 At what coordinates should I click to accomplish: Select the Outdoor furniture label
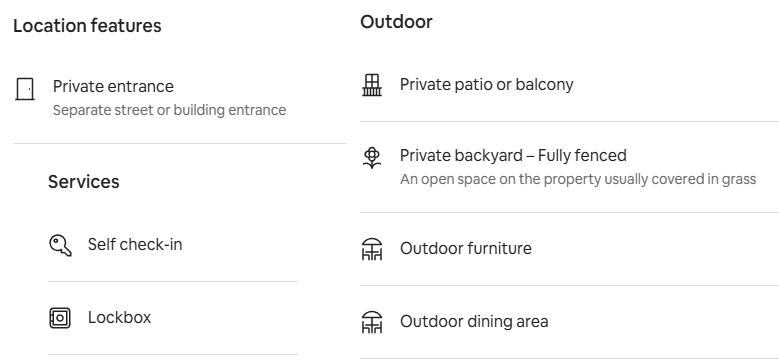tap(466, 248)
